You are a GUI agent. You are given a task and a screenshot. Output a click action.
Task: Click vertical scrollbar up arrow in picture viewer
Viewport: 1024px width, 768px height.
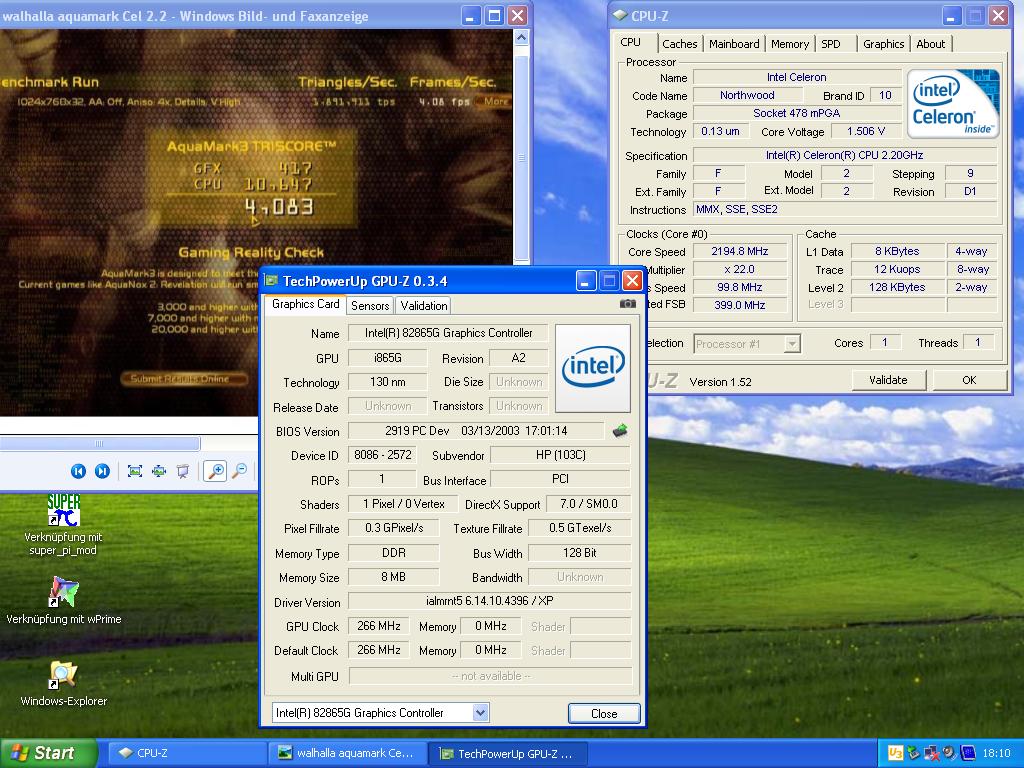(x=521, y=37)
